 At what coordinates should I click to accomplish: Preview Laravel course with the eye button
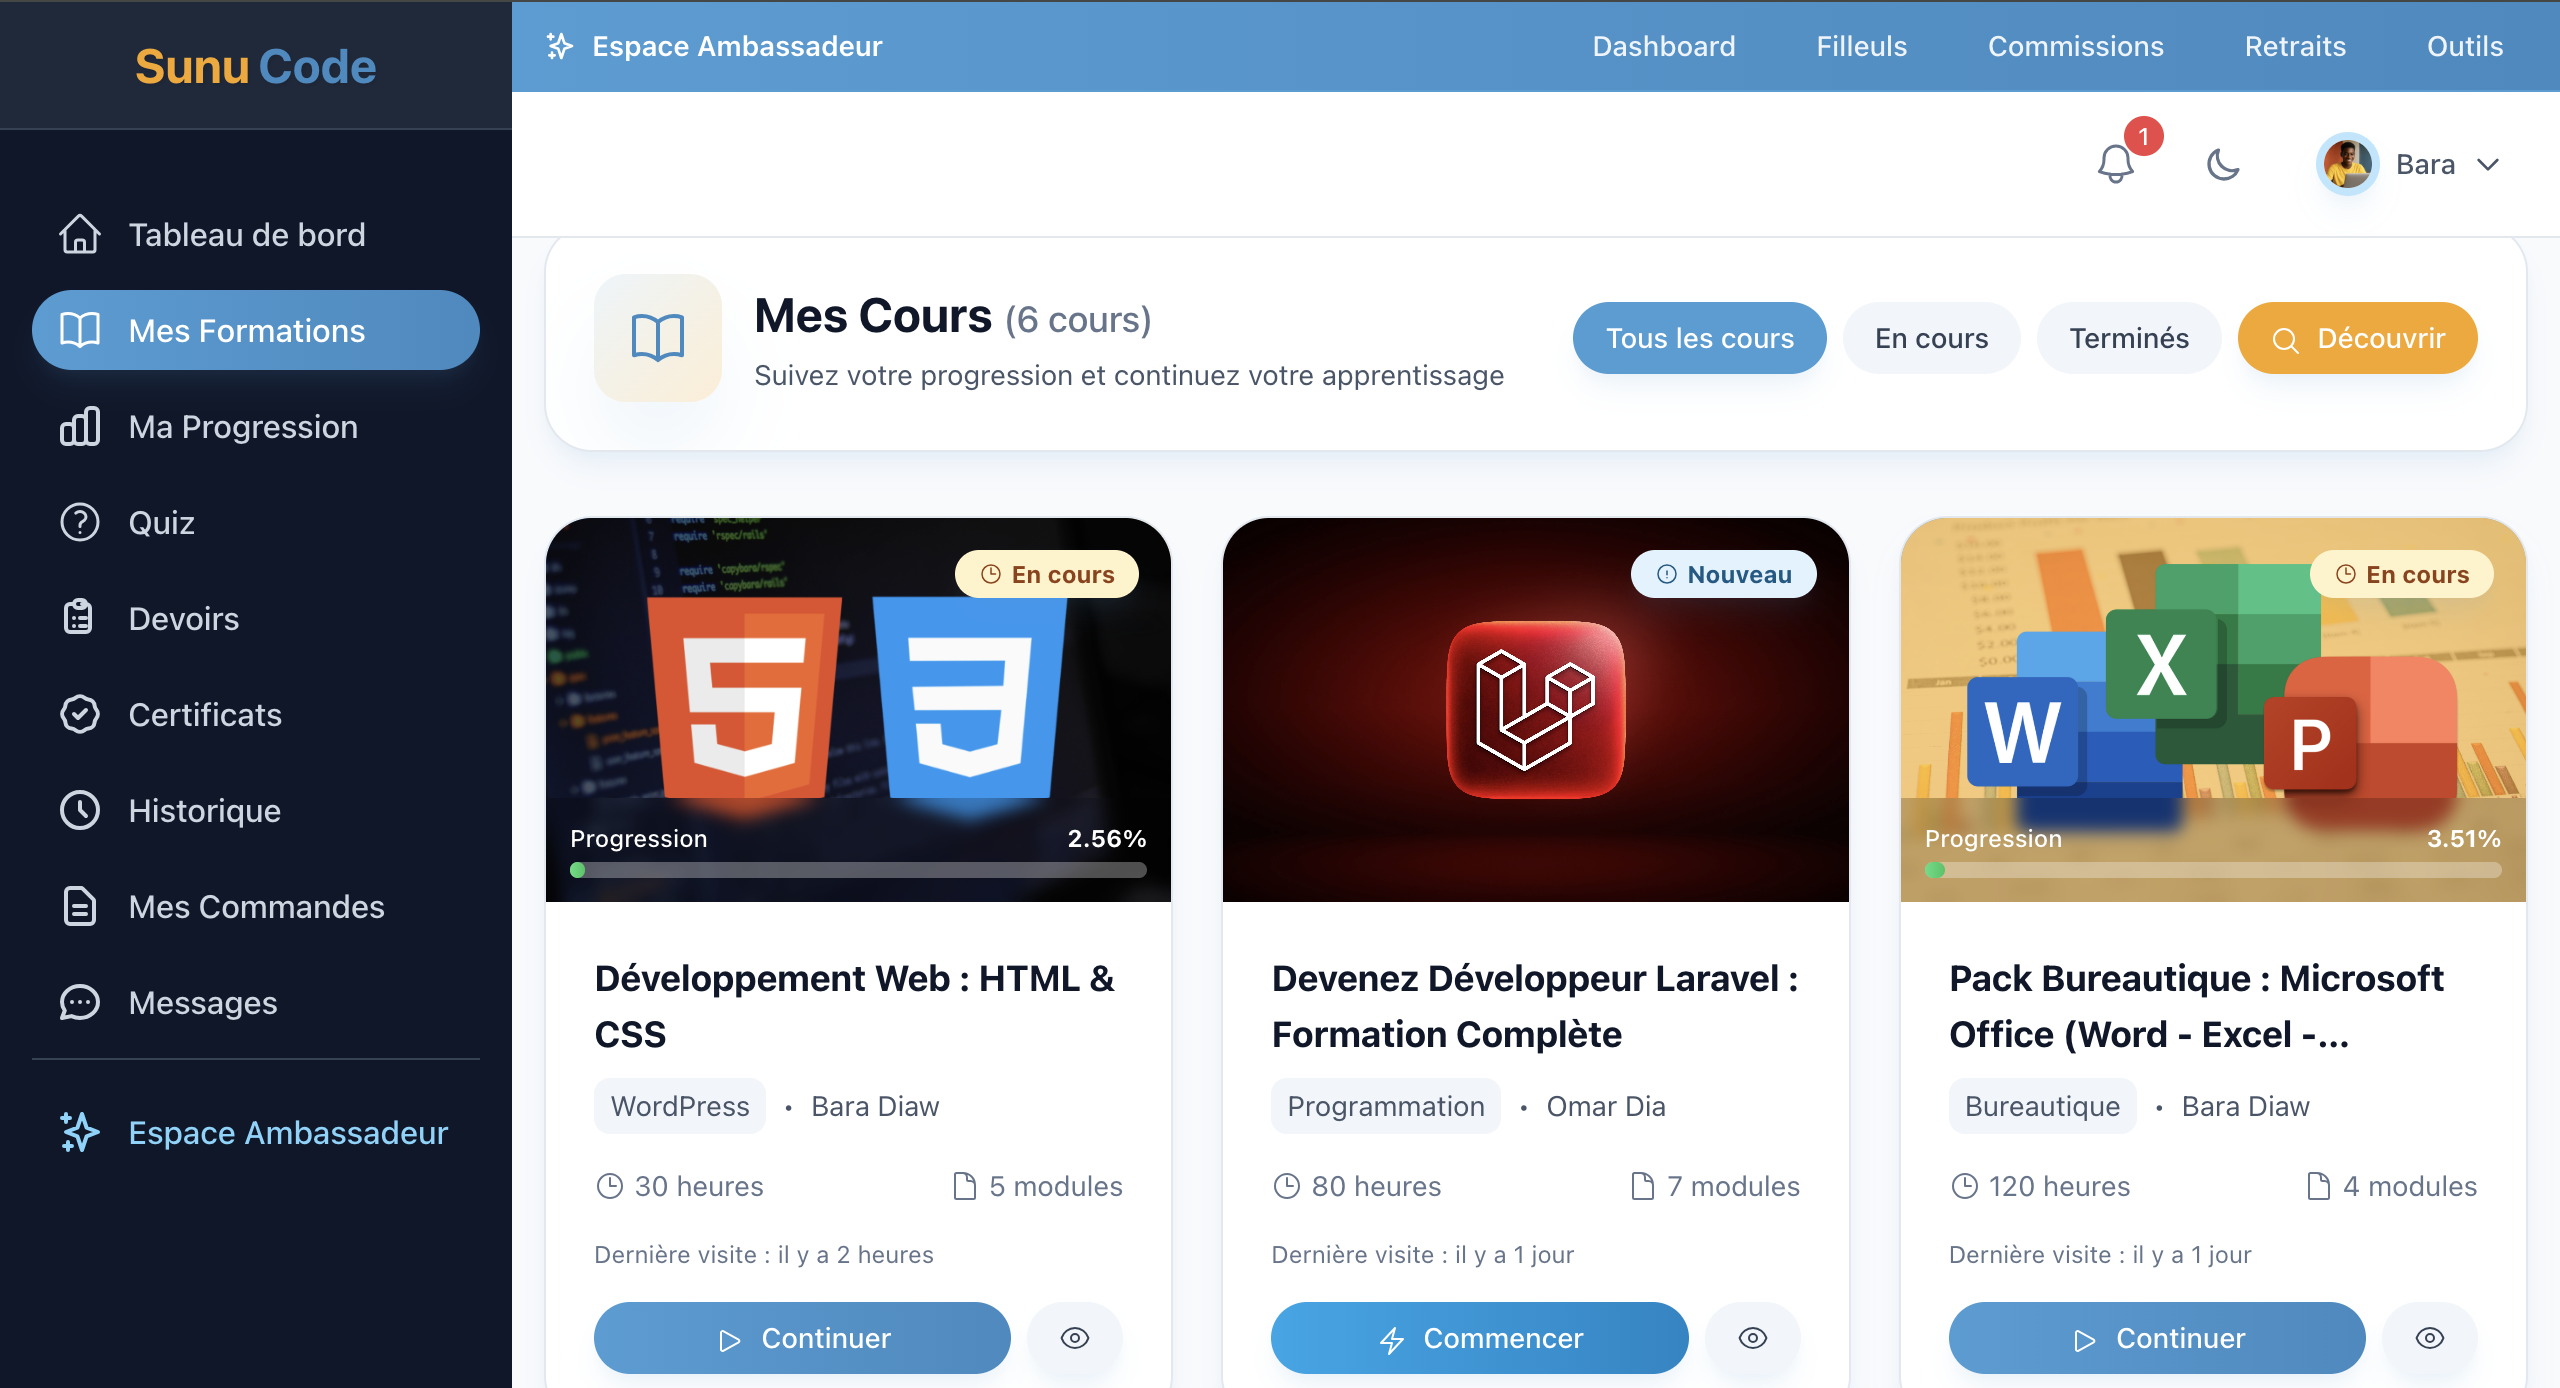[x=1752, y=1338]
